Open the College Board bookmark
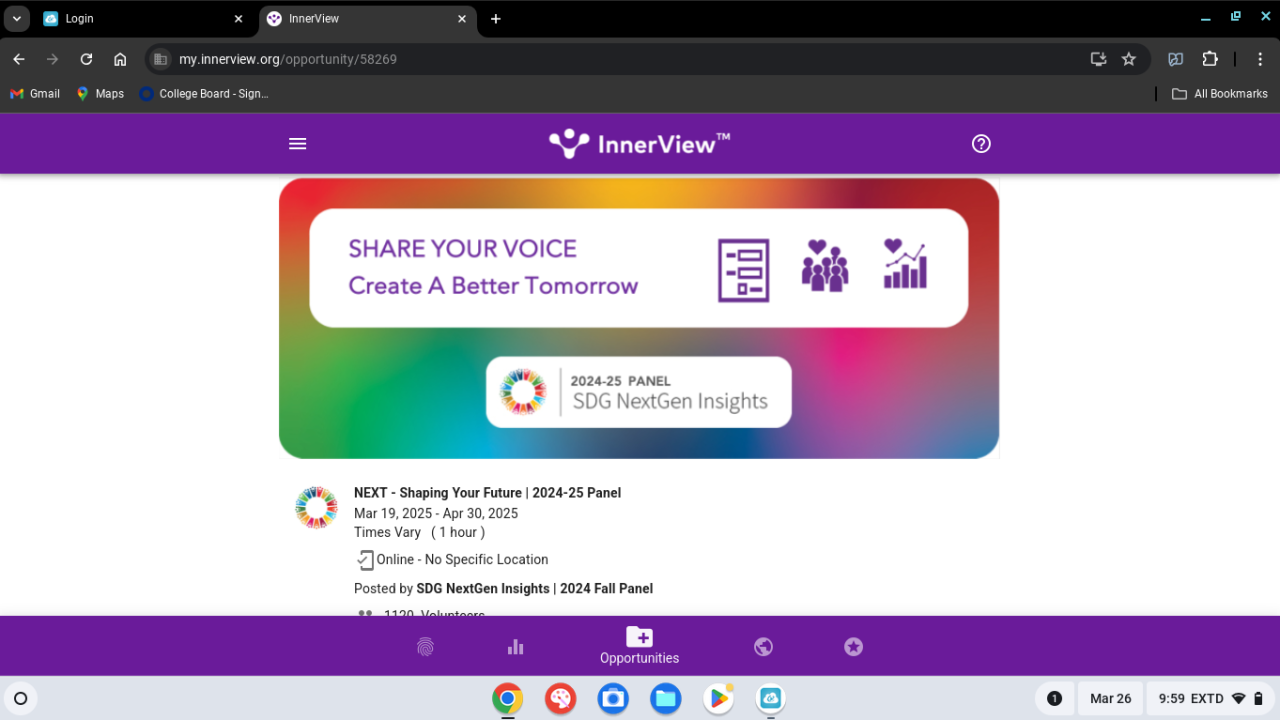Viewport: 1280px width, 720px height. tap(204, 94)
